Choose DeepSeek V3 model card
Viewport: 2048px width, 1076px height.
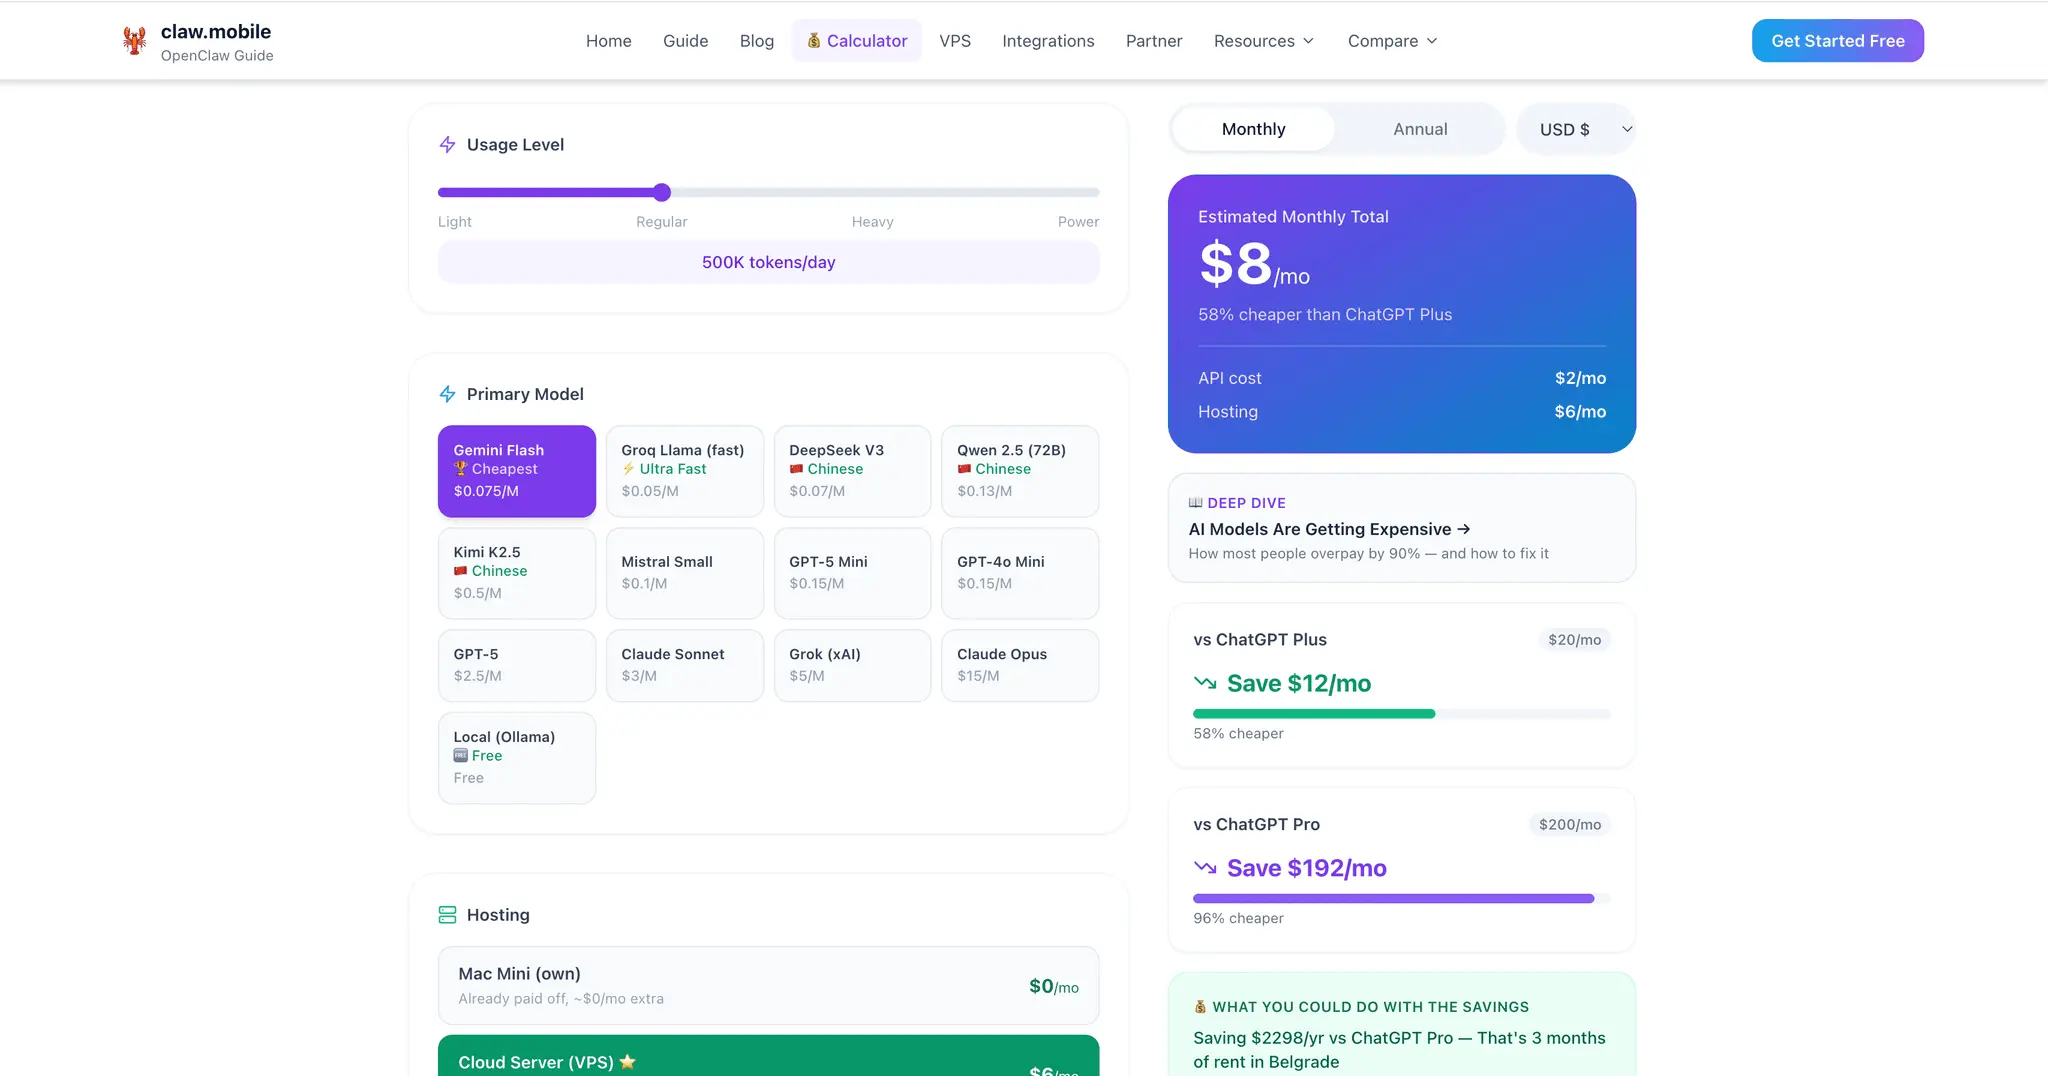tap(853, 471)
